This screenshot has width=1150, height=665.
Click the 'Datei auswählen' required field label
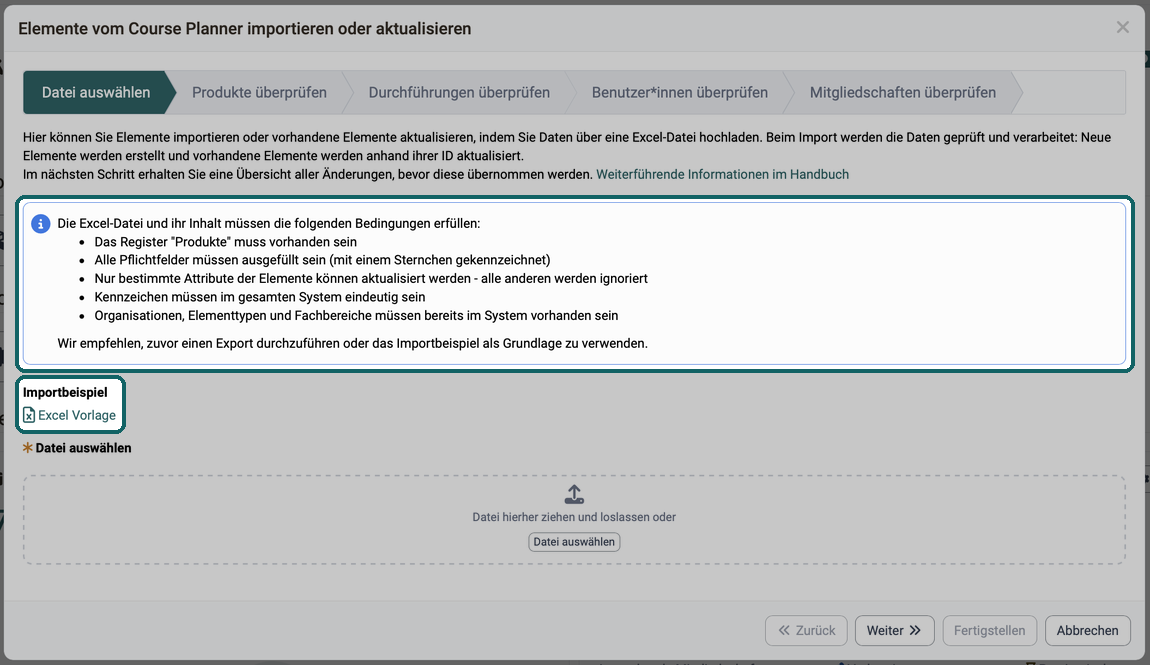tap(83, 448)
